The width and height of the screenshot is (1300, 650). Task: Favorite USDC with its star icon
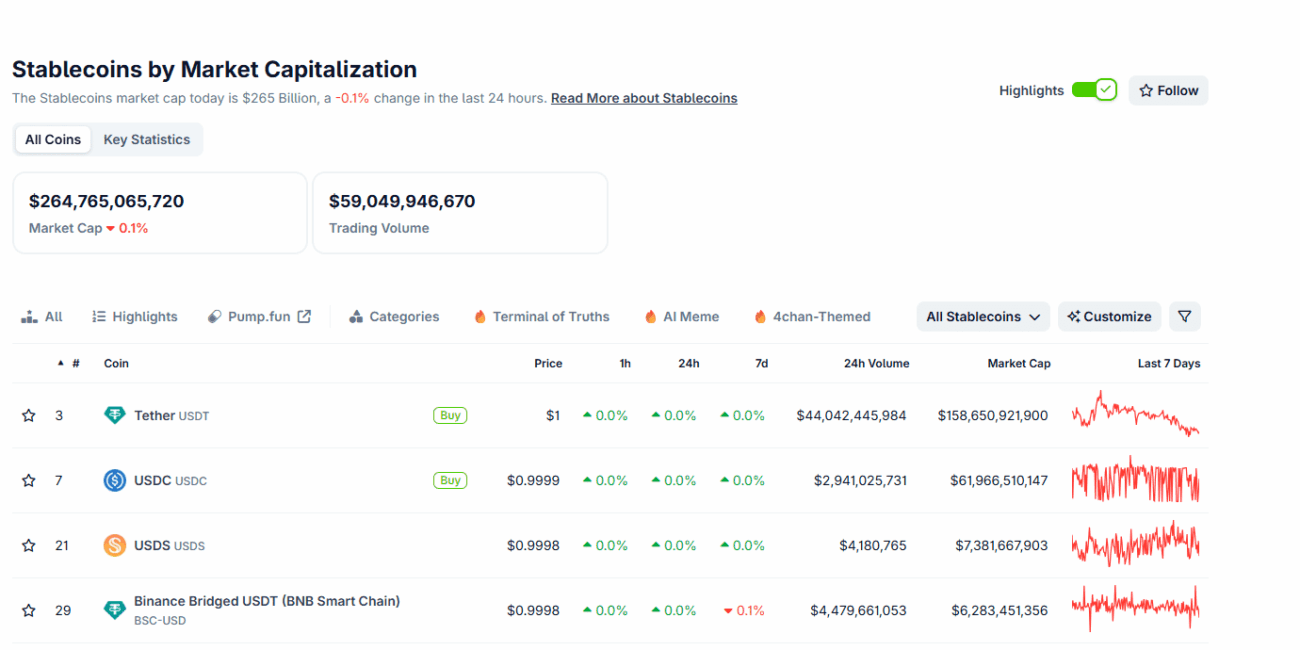[29, 480]
